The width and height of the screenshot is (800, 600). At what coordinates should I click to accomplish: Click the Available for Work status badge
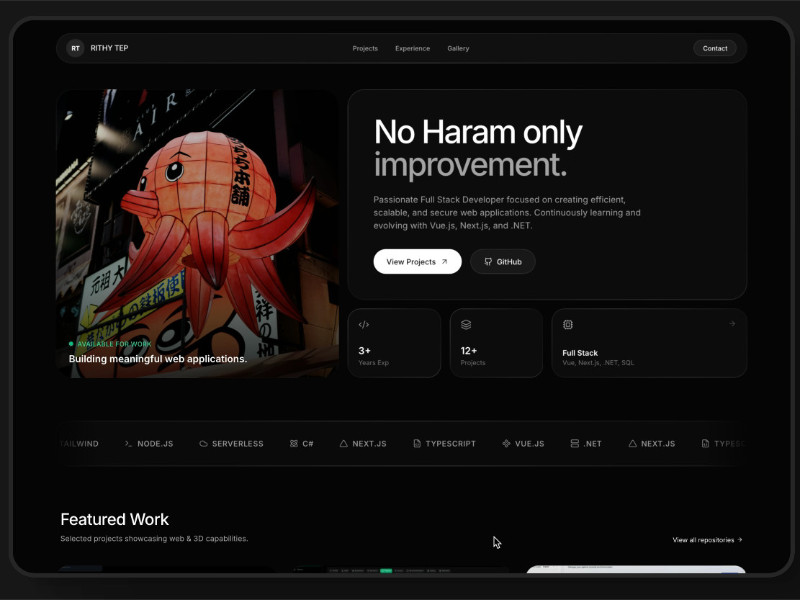(110, 344)
